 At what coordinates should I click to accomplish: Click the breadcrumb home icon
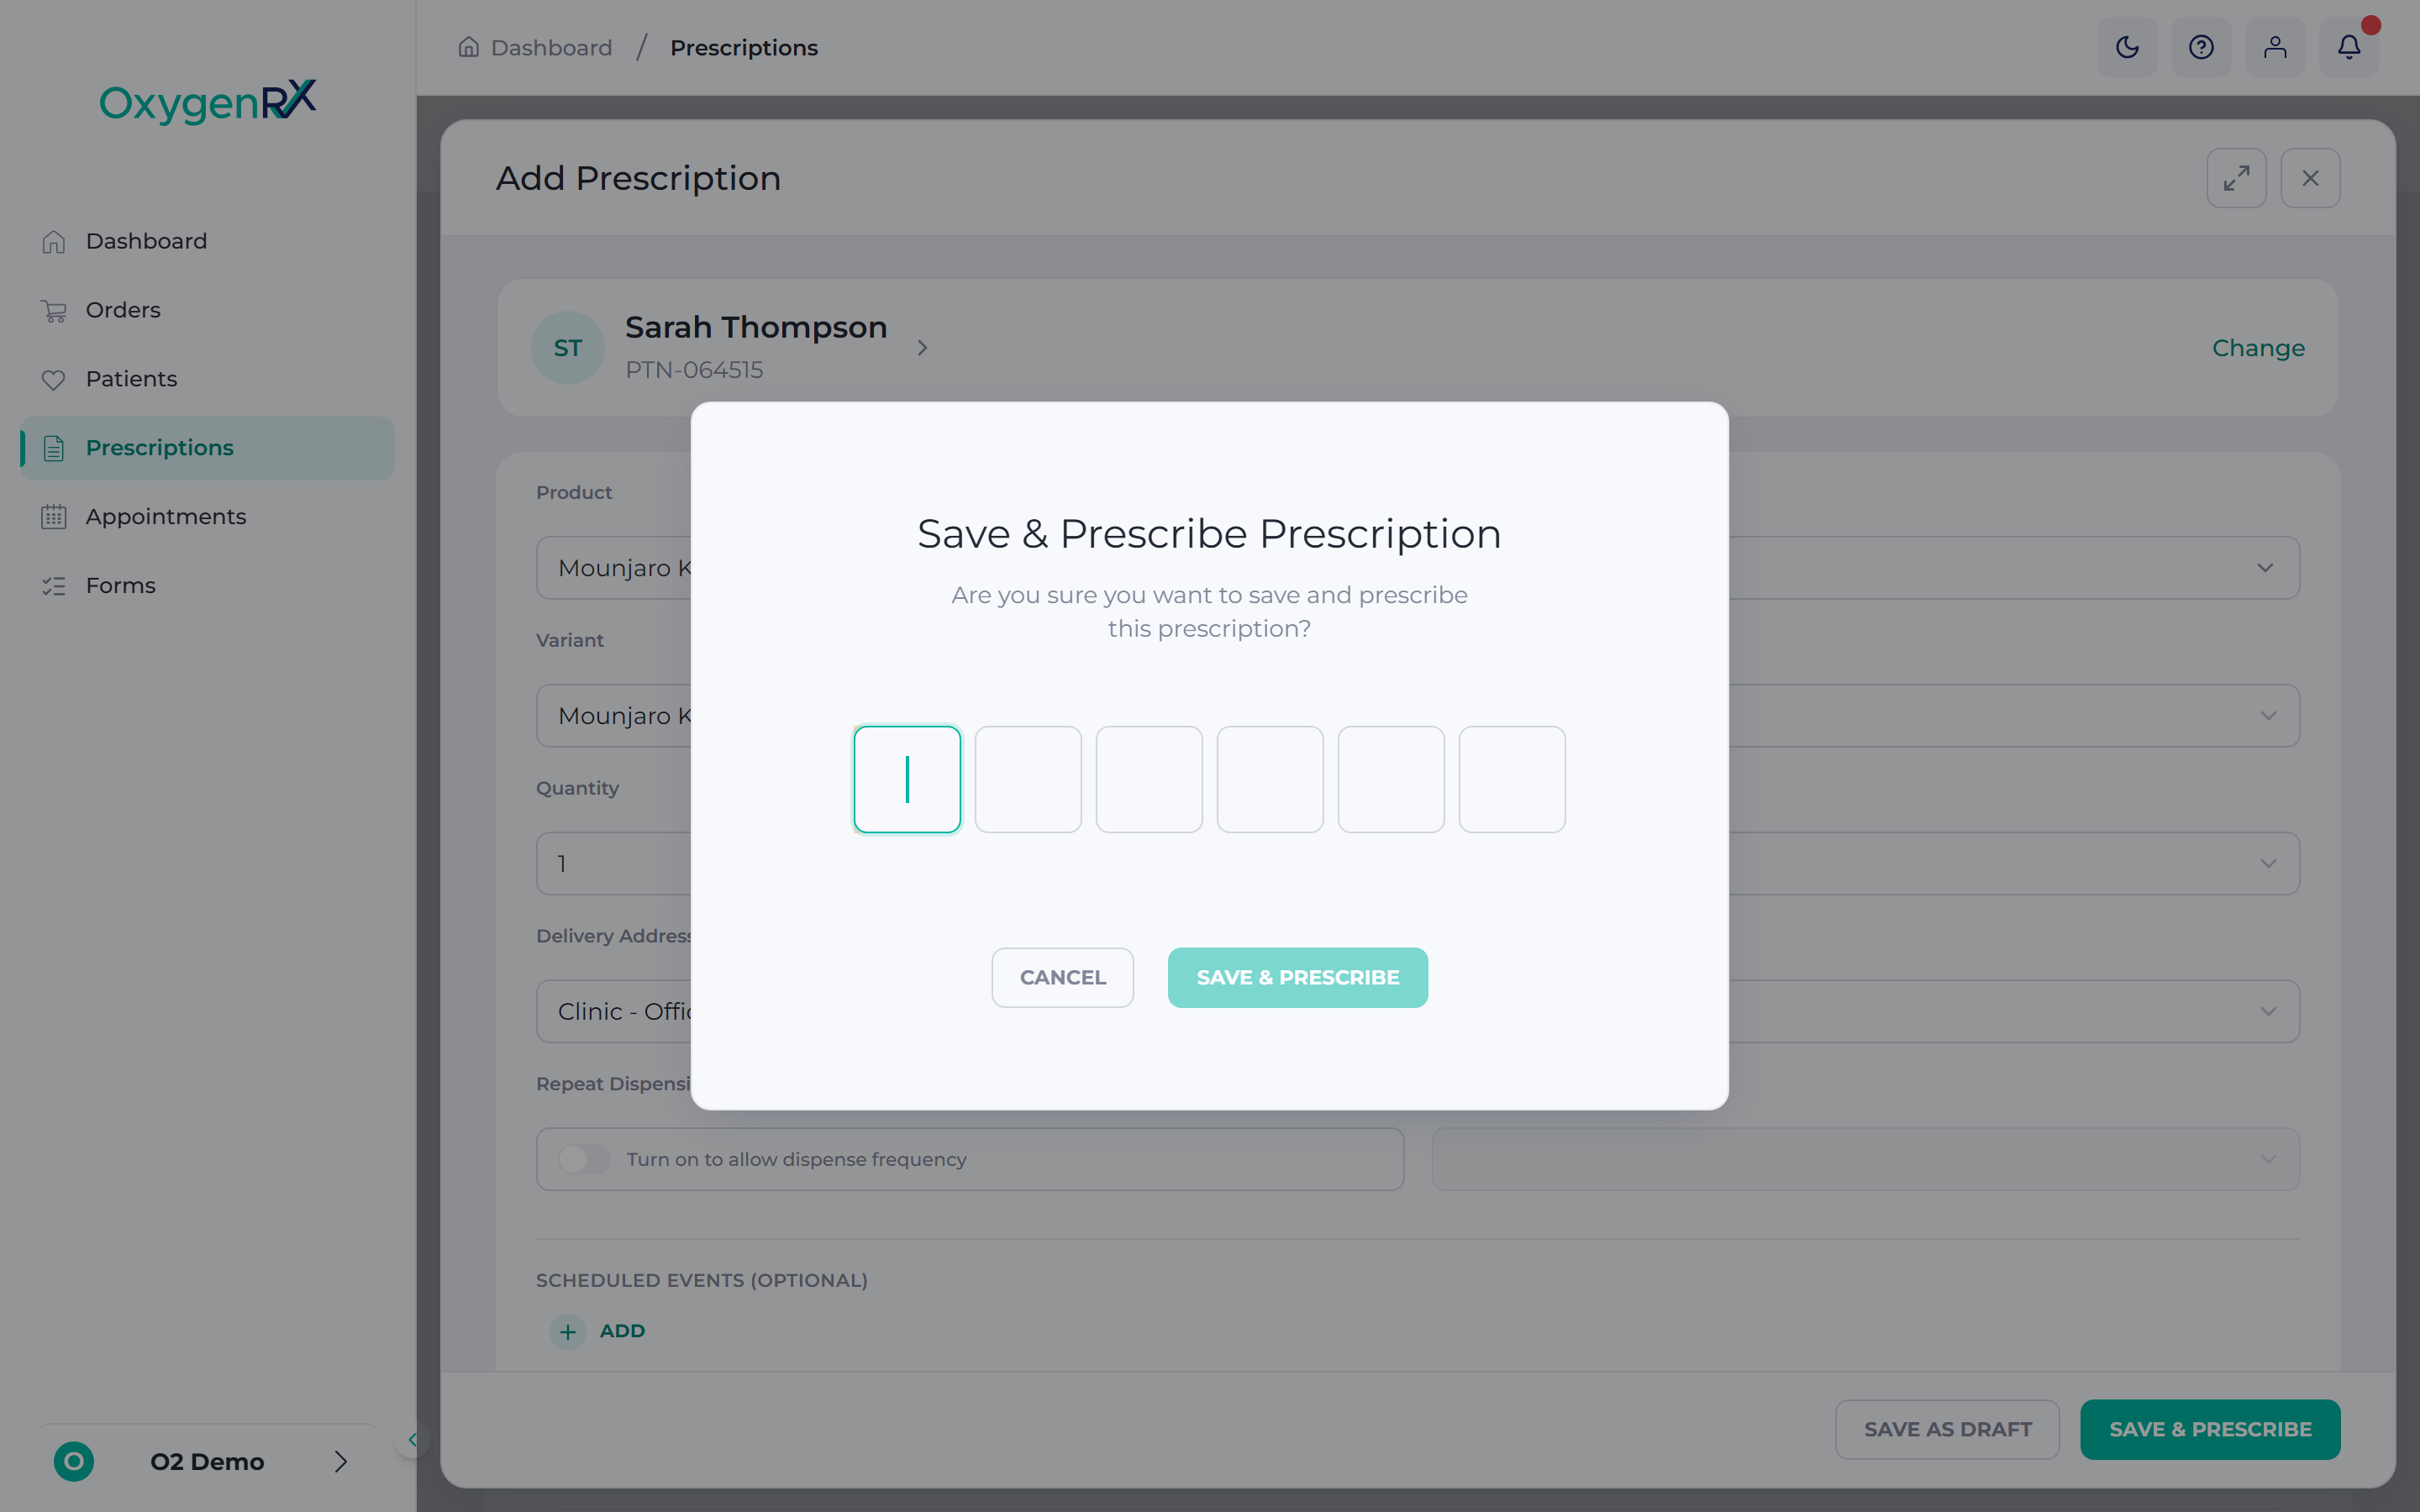pos(468,47)
